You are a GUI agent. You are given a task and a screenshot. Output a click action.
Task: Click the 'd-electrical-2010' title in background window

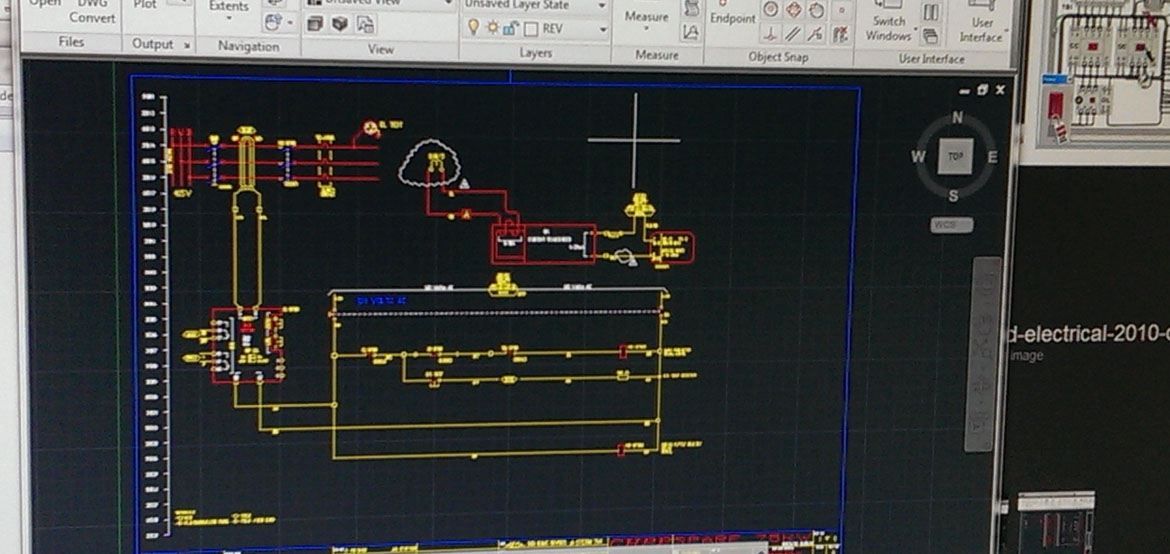tap(1088, 334)
